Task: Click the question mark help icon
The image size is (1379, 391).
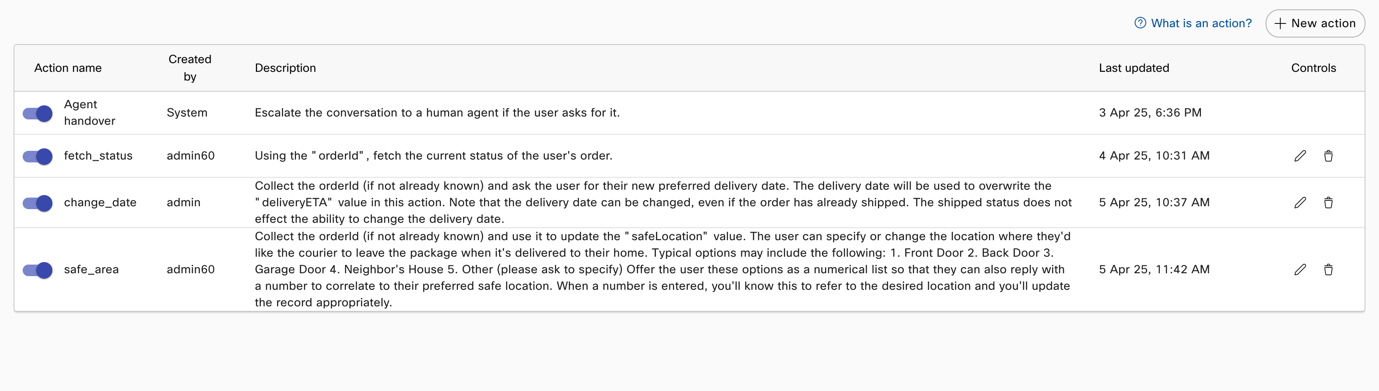Action: (1140, 23)
